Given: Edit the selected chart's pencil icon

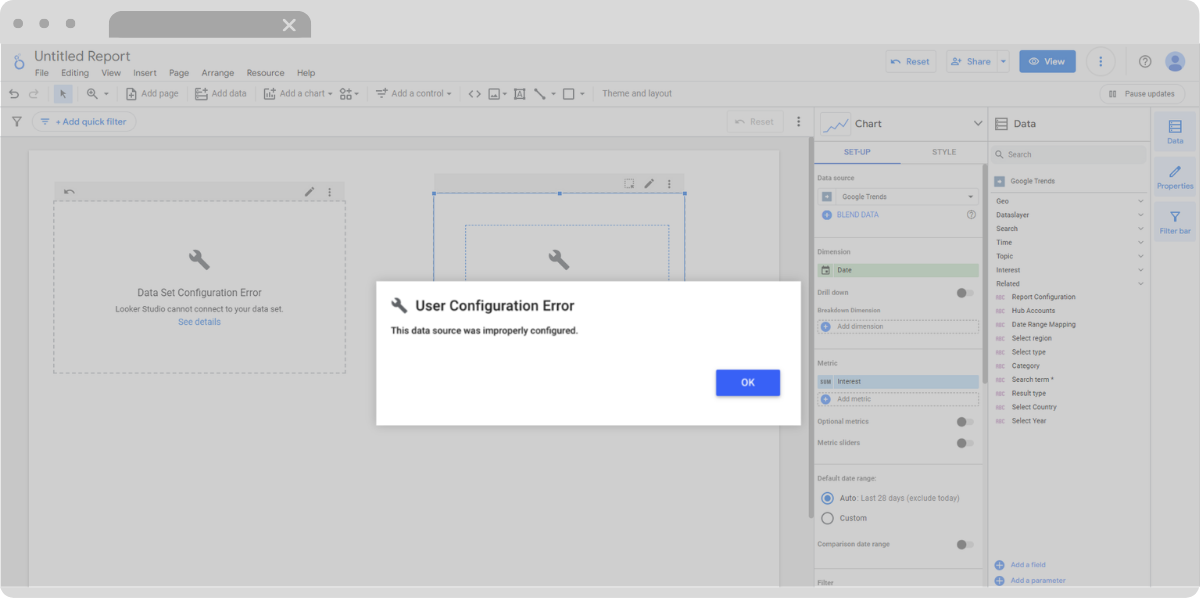Looking at the screenshot, I should (649, 184).
